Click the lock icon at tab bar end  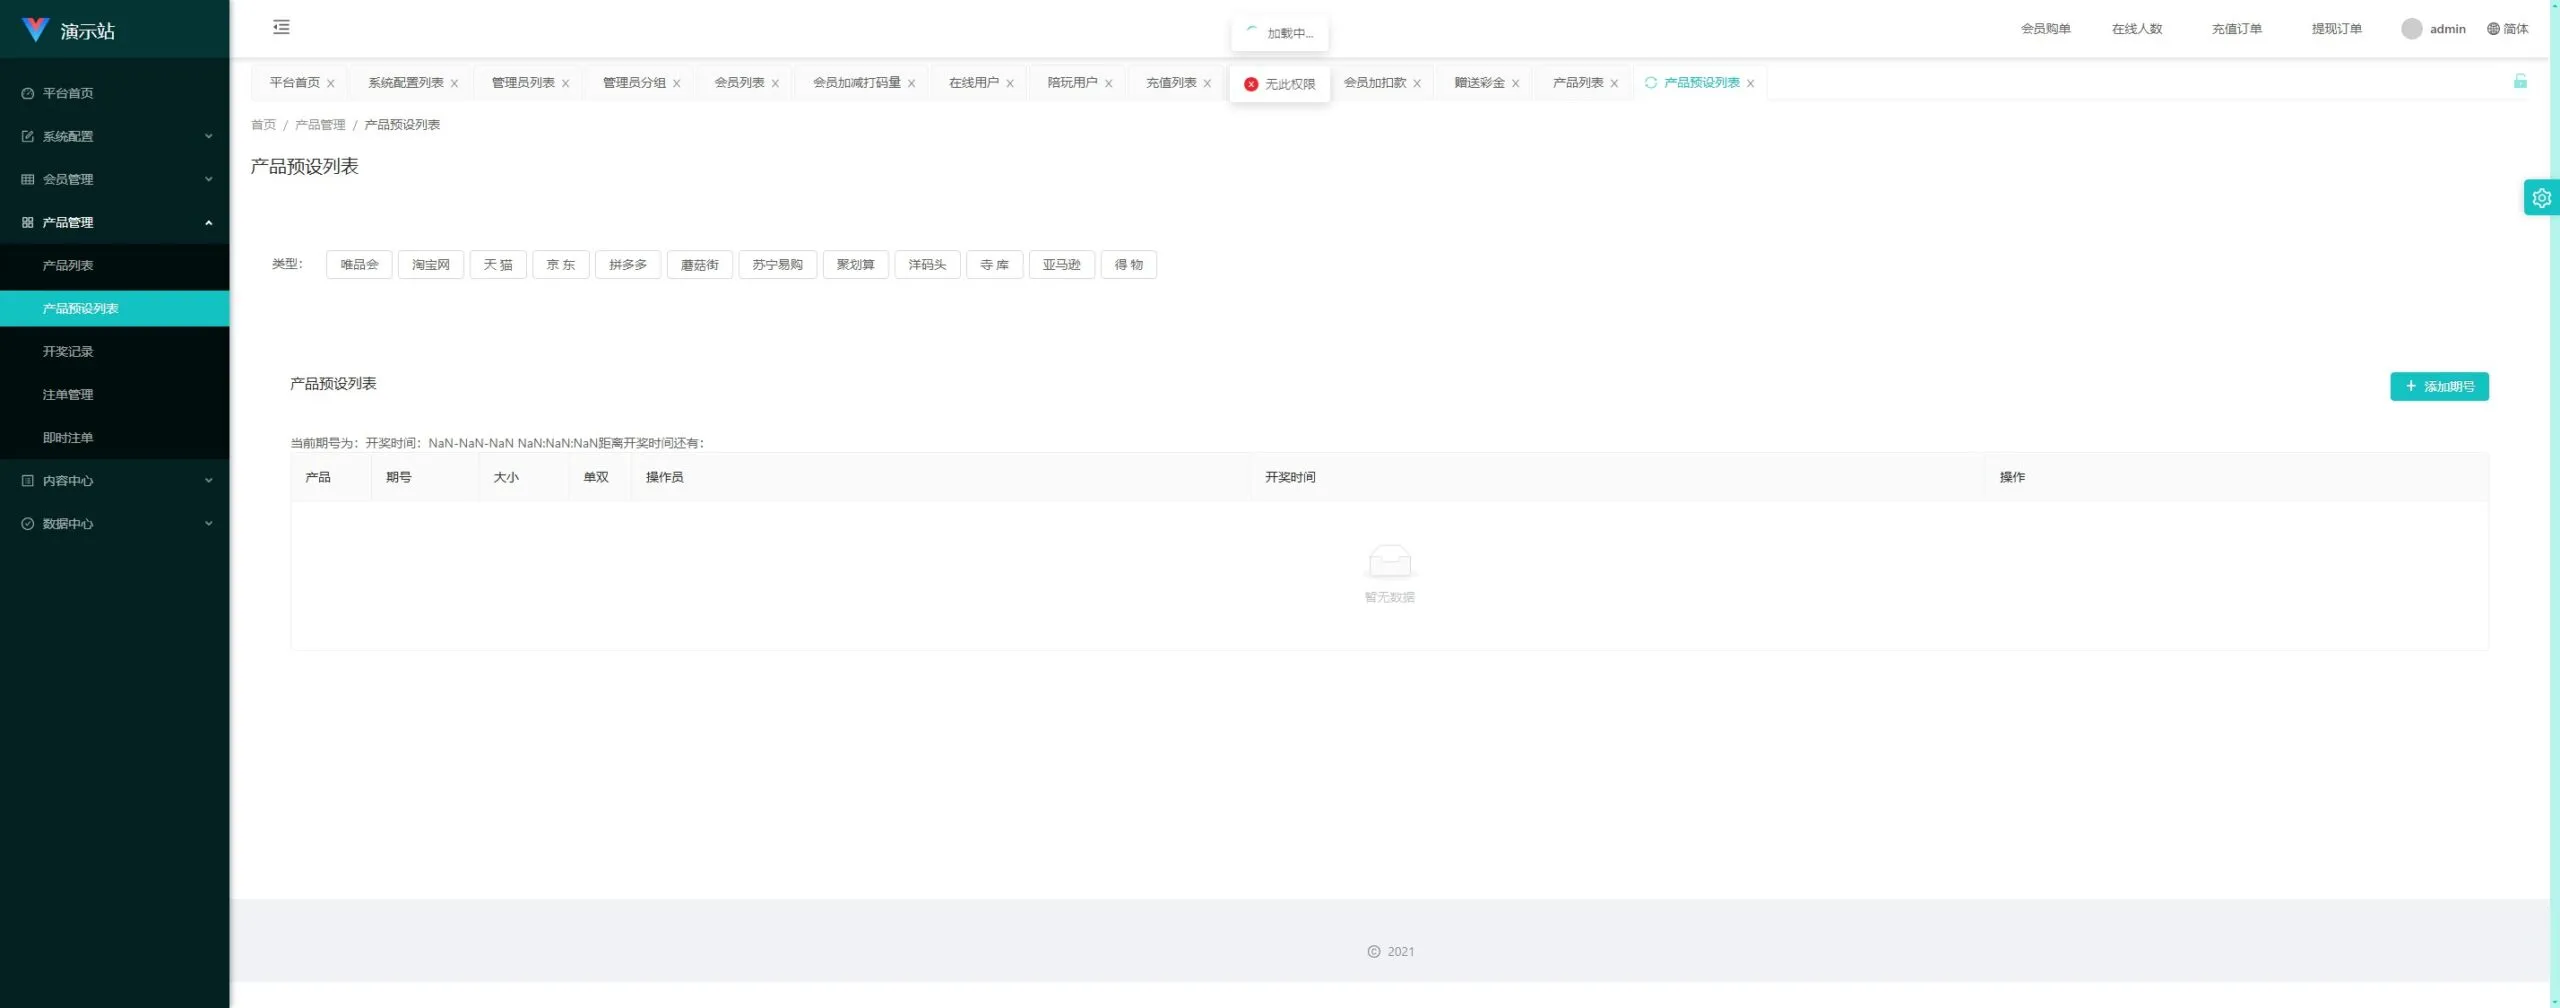tap(2520, 81)
